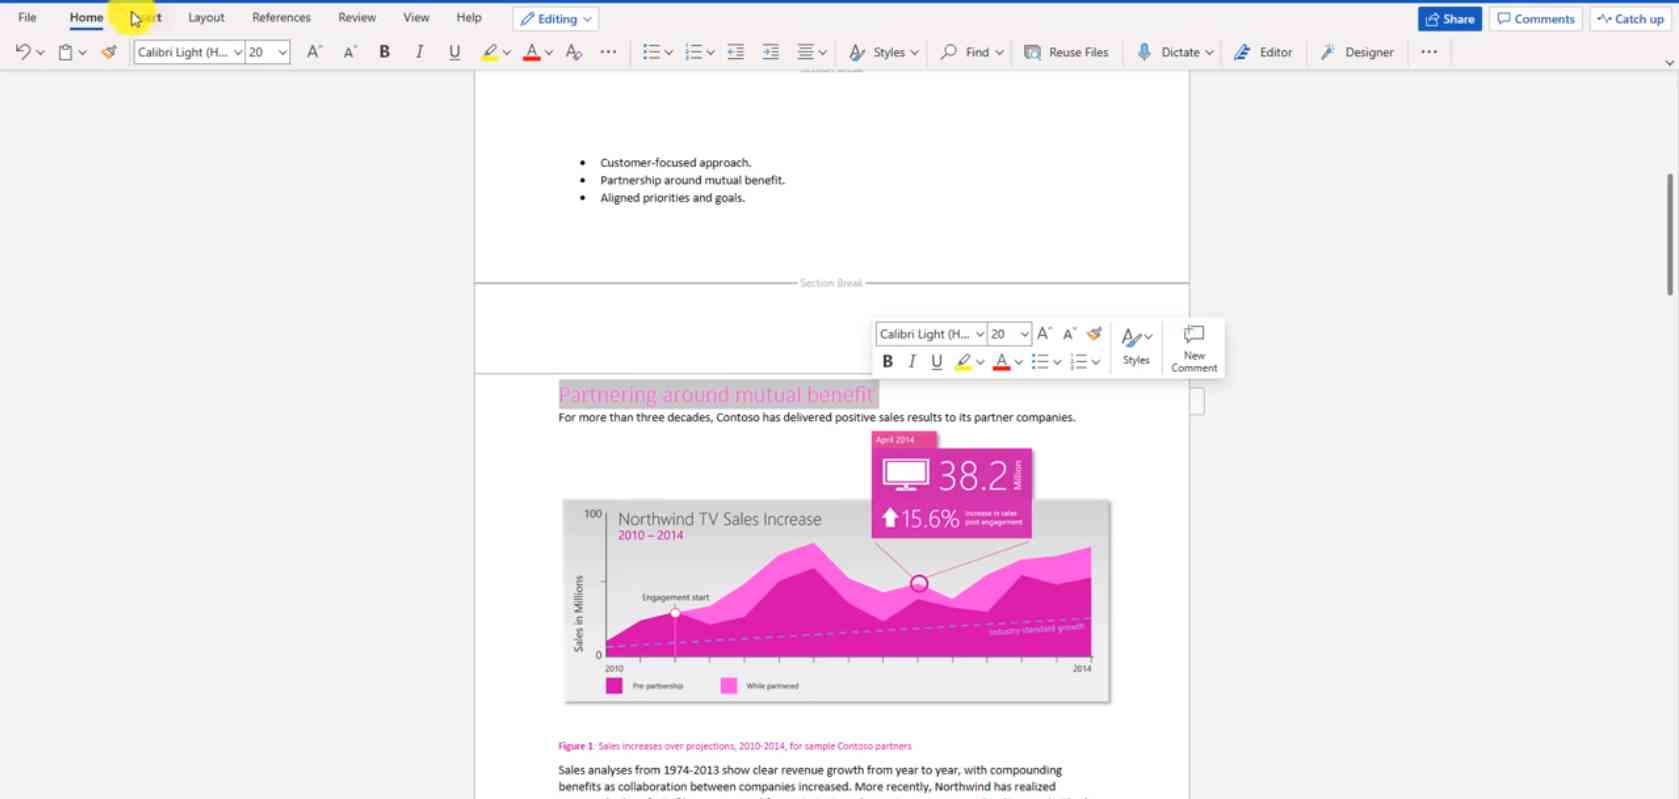Open the Designer tool

tap(1357, 52)
